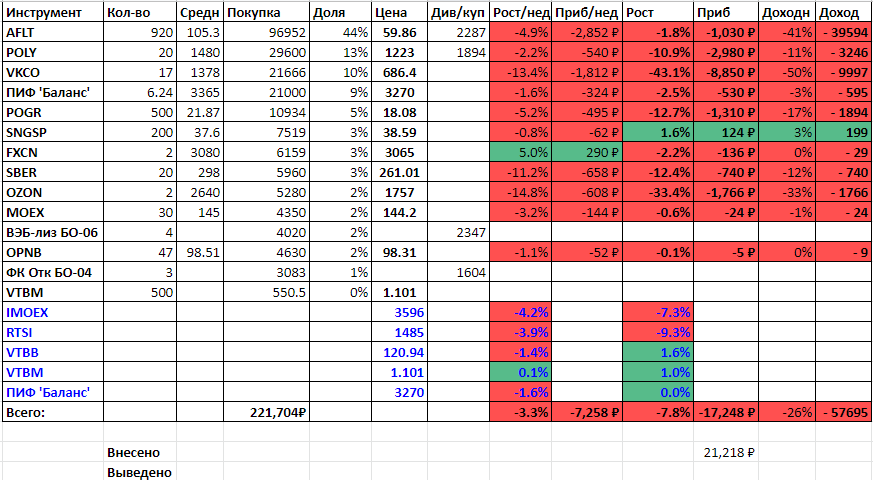Select total income cell '- 57695'
873x480 pixels.
843,413
